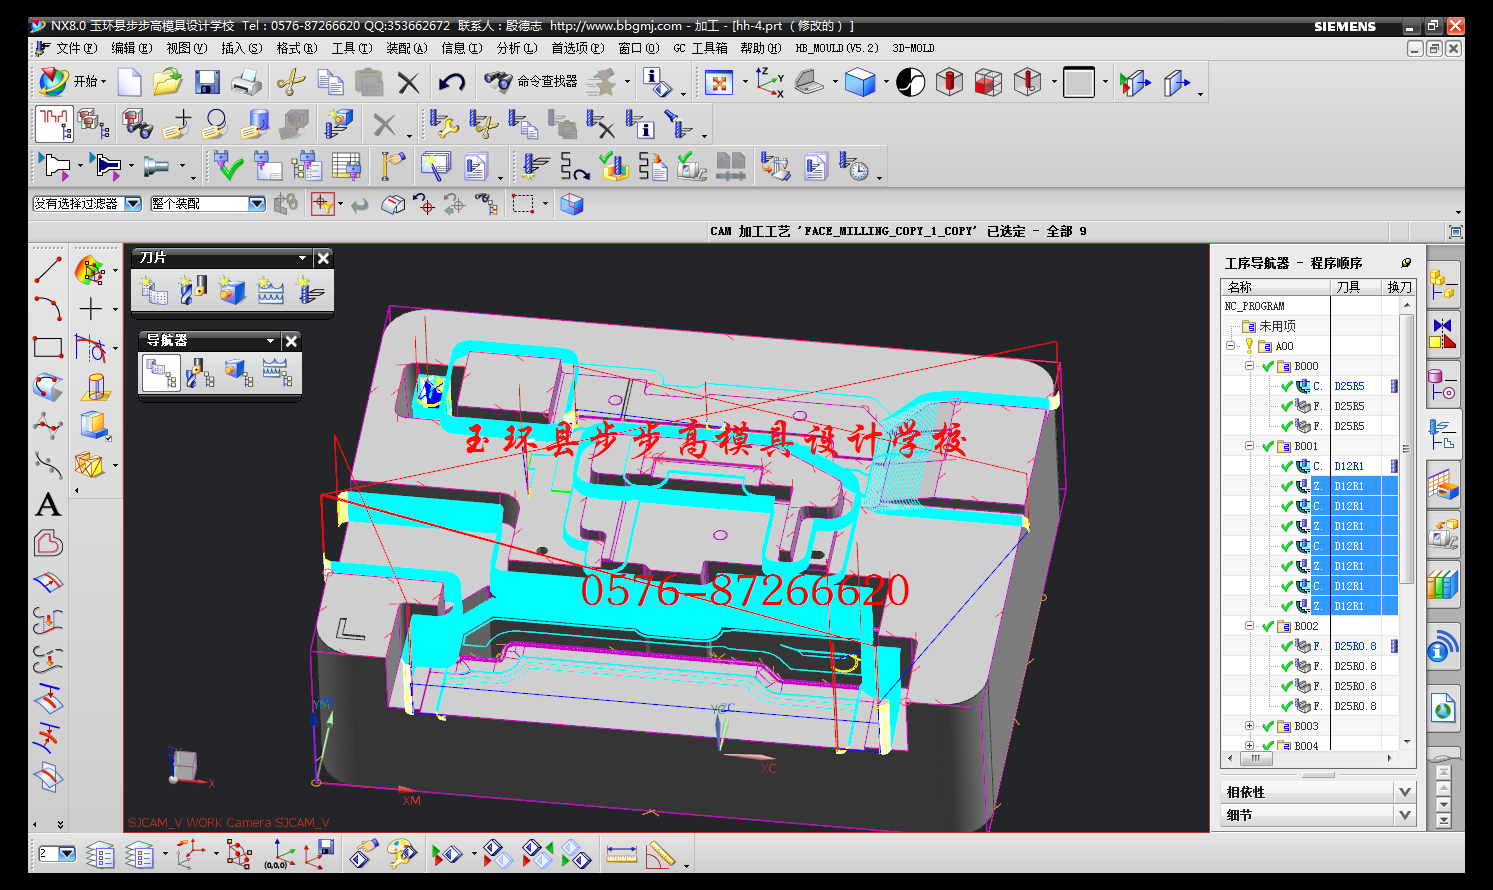Open the Part Navigator tab icon
Image resolution: width=1493 pixels, height=890 pixels.
[x=1443, y=384]
